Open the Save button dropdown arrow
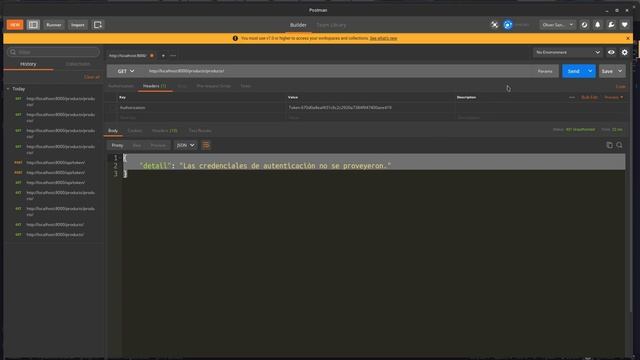640x360 pixels. click(620, 71)
